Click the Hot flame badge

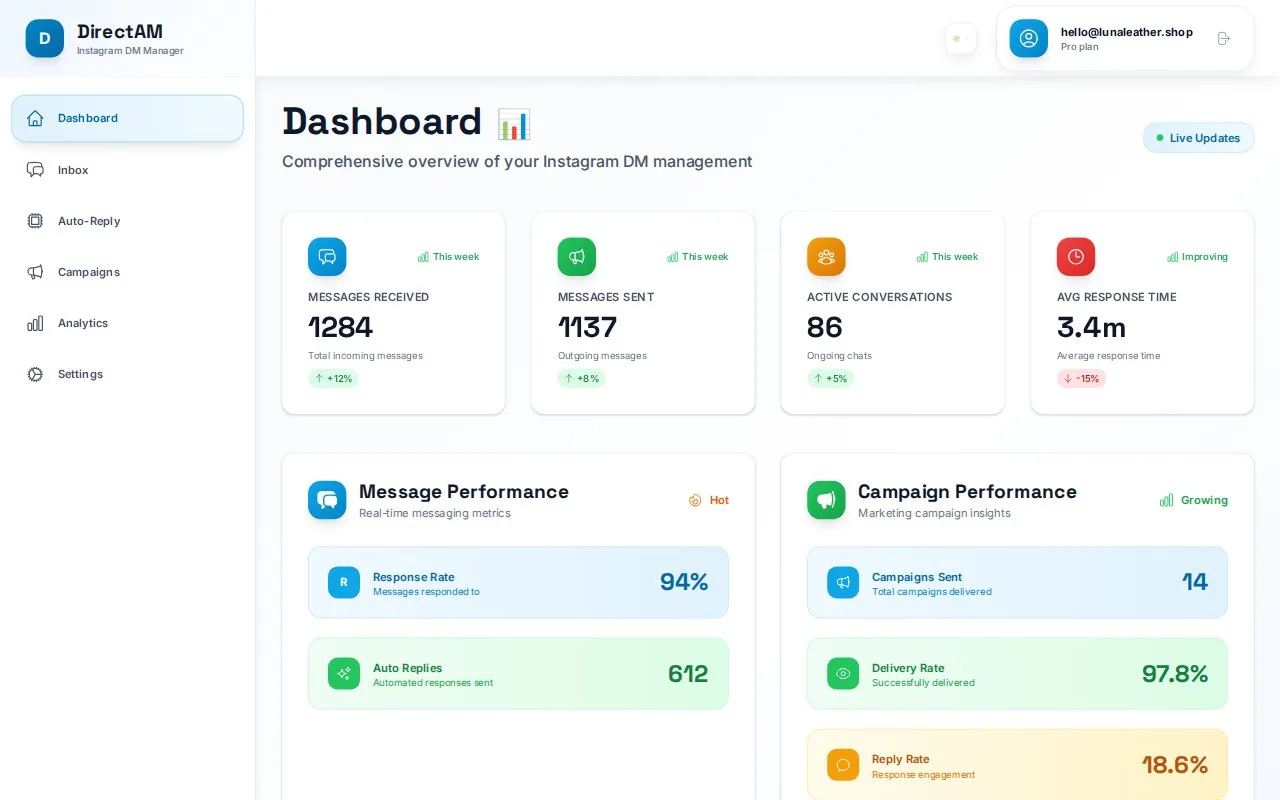coord(708,500)
